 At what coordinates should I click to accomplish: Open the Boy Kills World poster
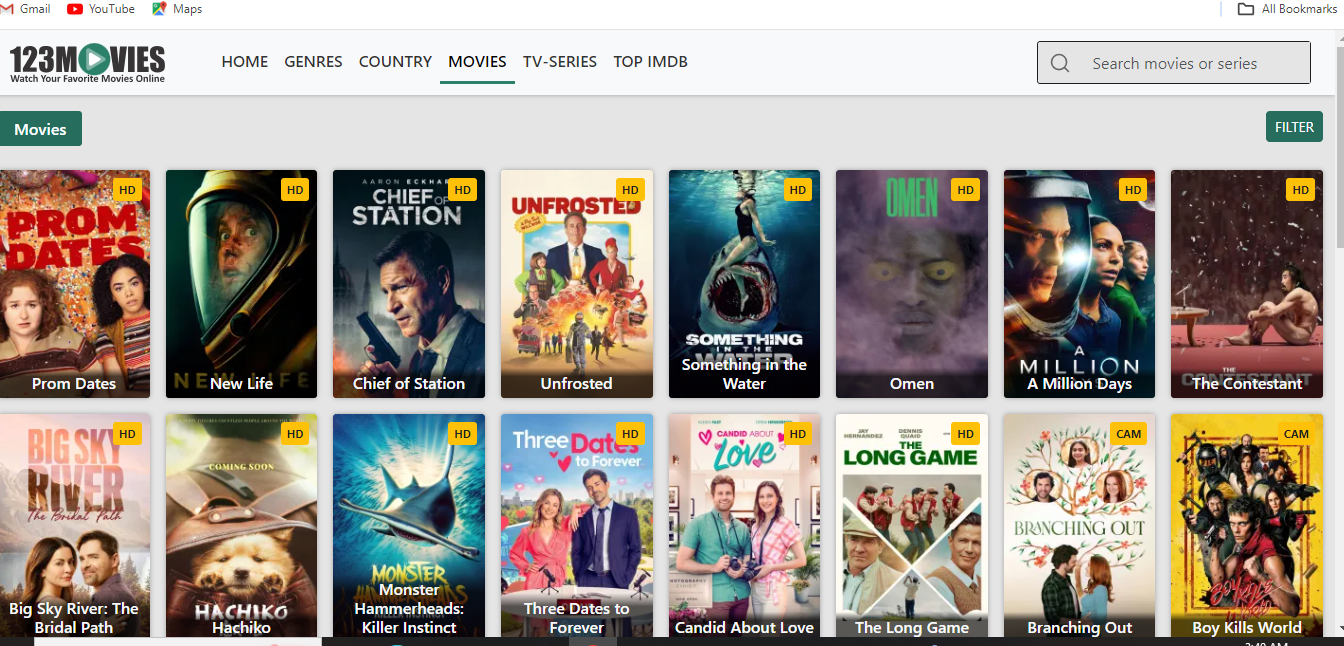pos(1247,526)
